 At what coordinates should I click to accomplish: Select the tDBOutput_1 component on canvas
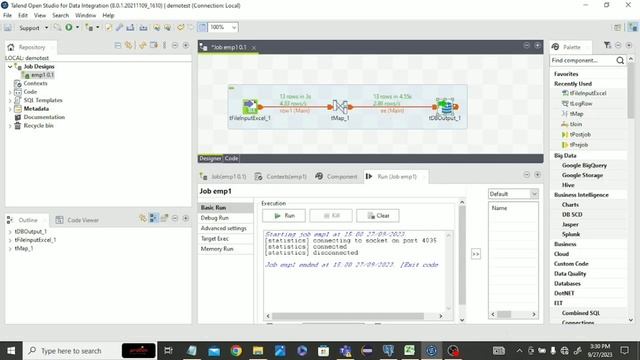click(x=445, y=107)
